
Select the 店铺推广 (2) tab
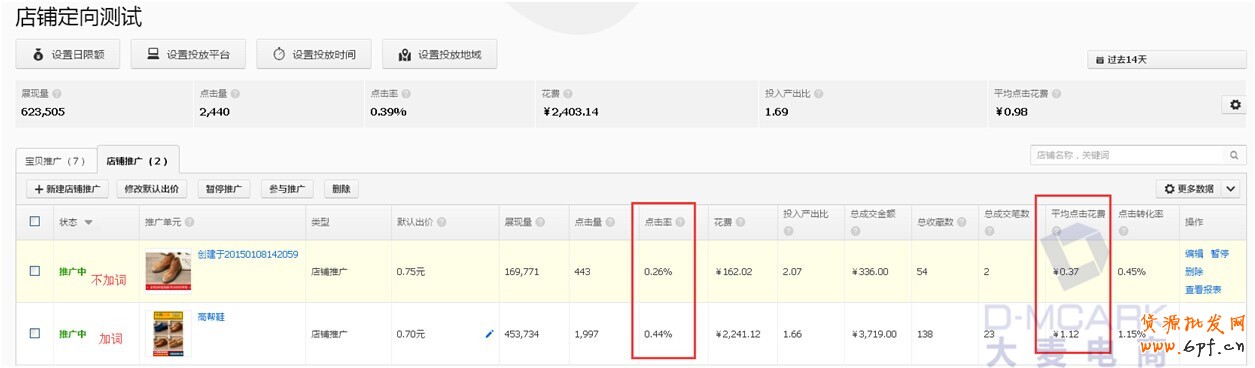click(x=137, y=160)
